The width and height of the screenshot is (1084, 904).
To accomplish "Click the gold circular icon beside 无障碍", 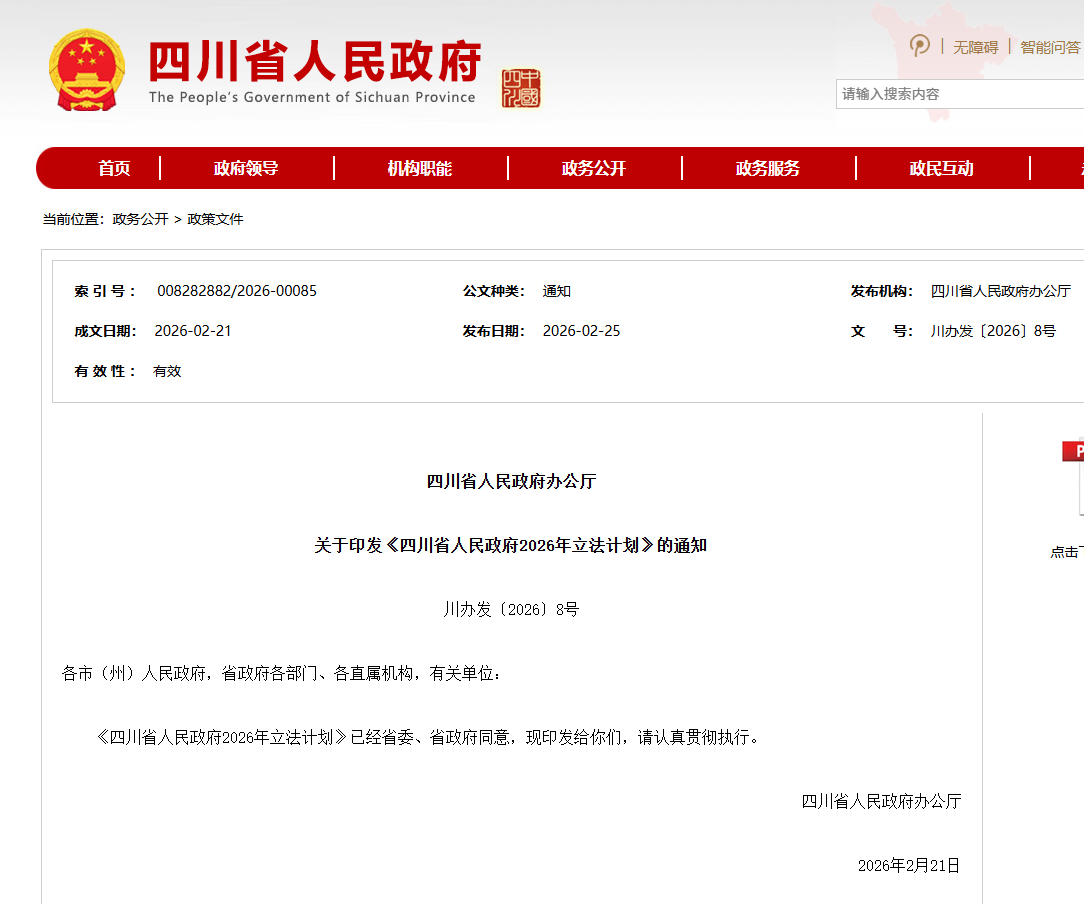I will click(x=919, y=46).
